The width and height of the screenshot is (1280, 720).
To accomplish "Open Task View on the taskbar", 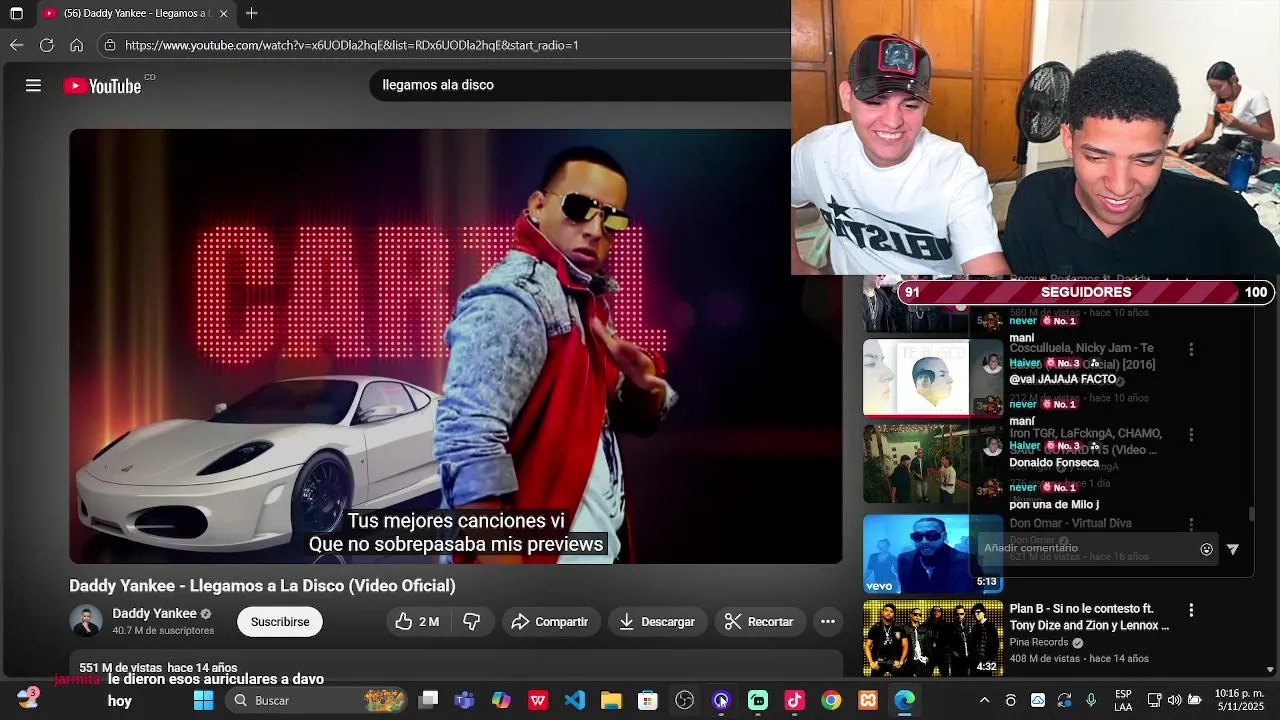I will (x=428, y=701).
